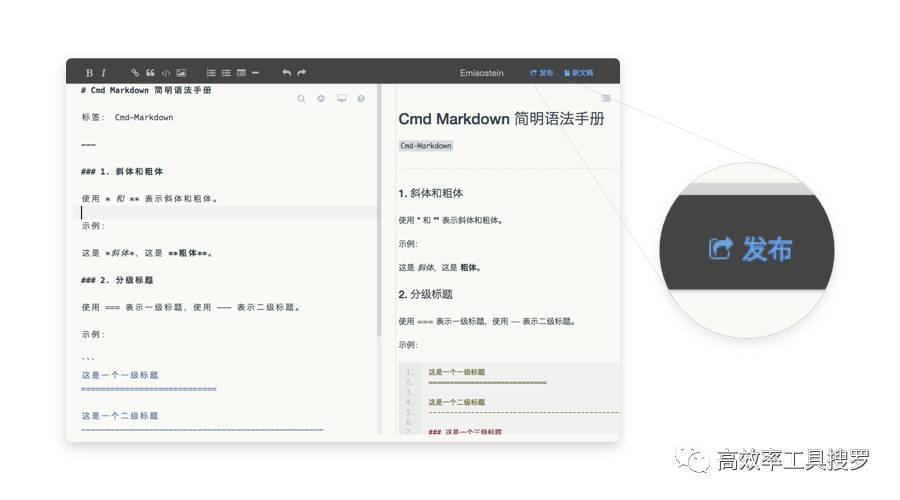
Task: Click the blue '这是一个一级标题' line in the editor
Action: (119, 375)
